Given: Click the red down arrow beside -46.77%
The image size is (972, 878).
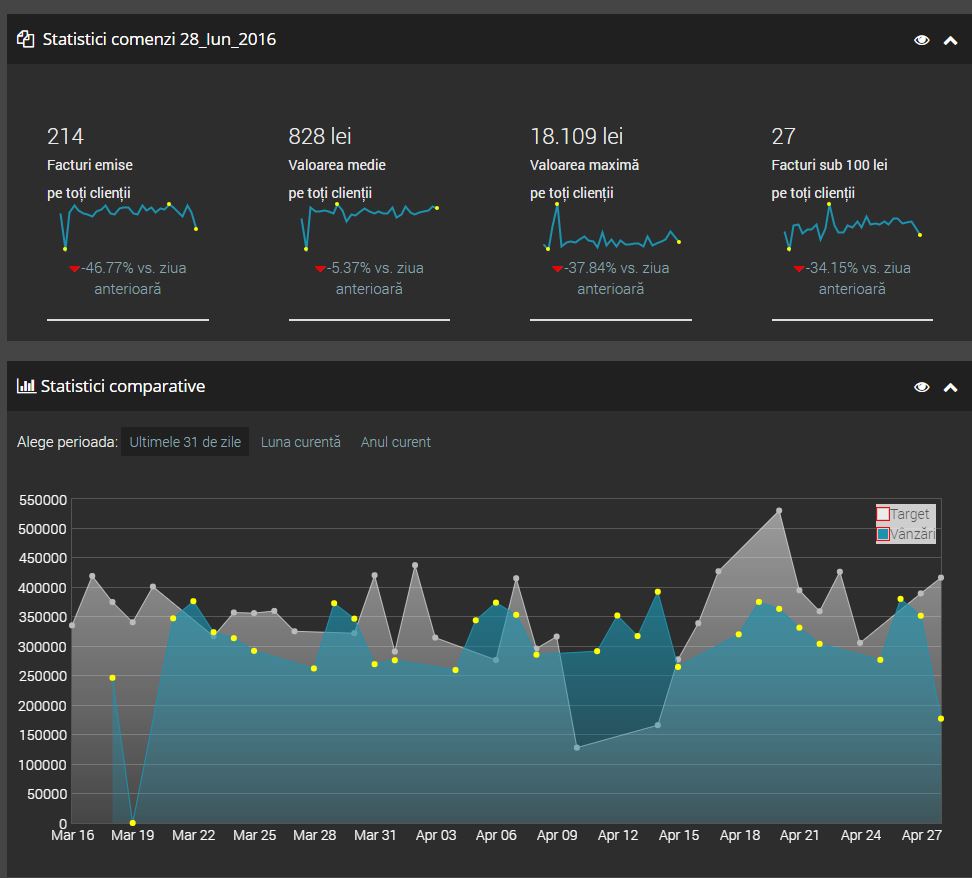Looking at the screenshot, I should 75,269.
